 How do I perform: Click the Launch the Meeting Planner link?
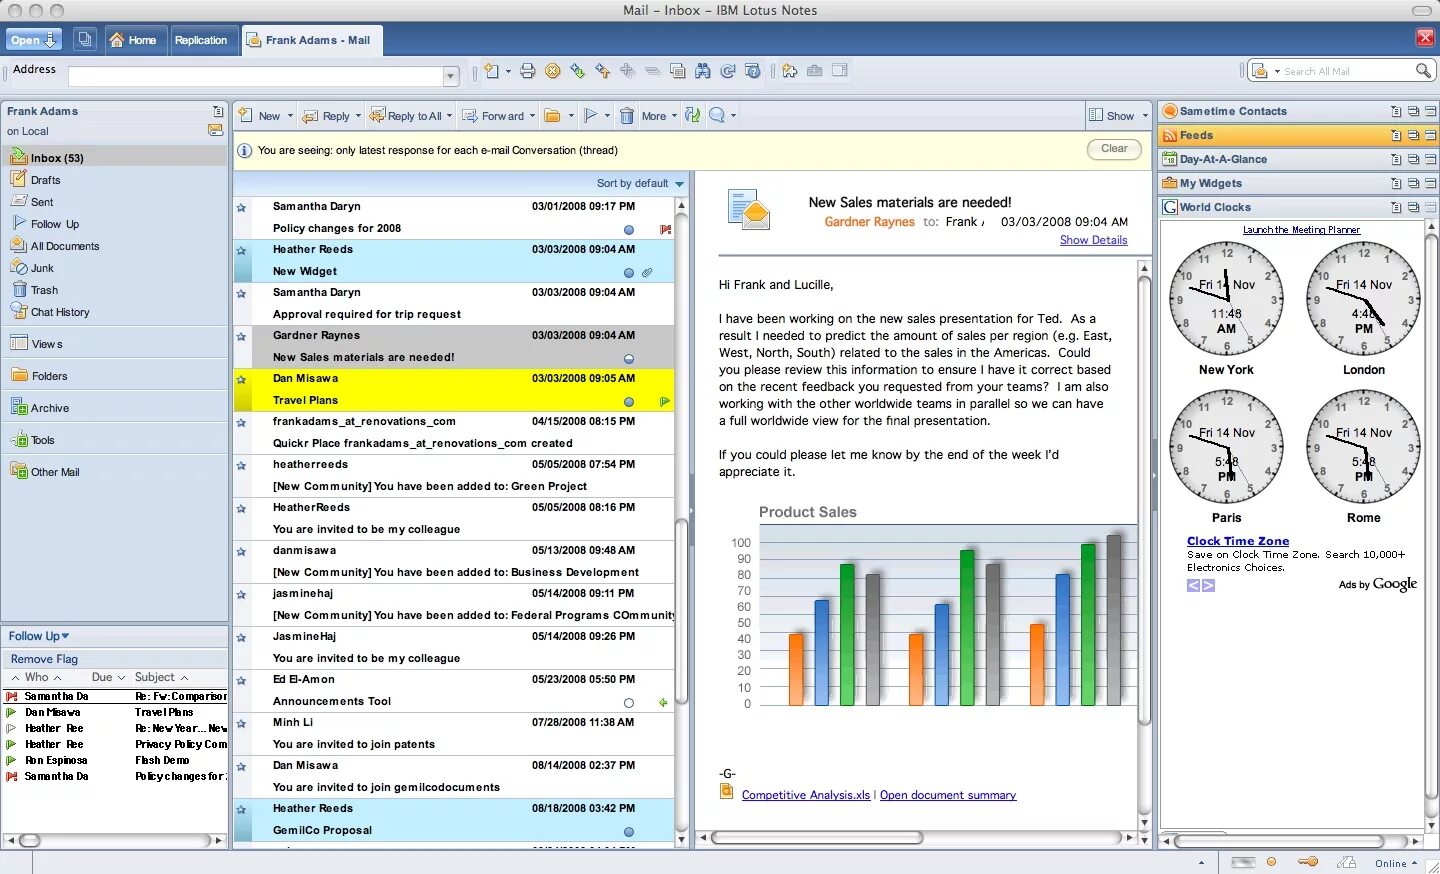(1301, 230)
